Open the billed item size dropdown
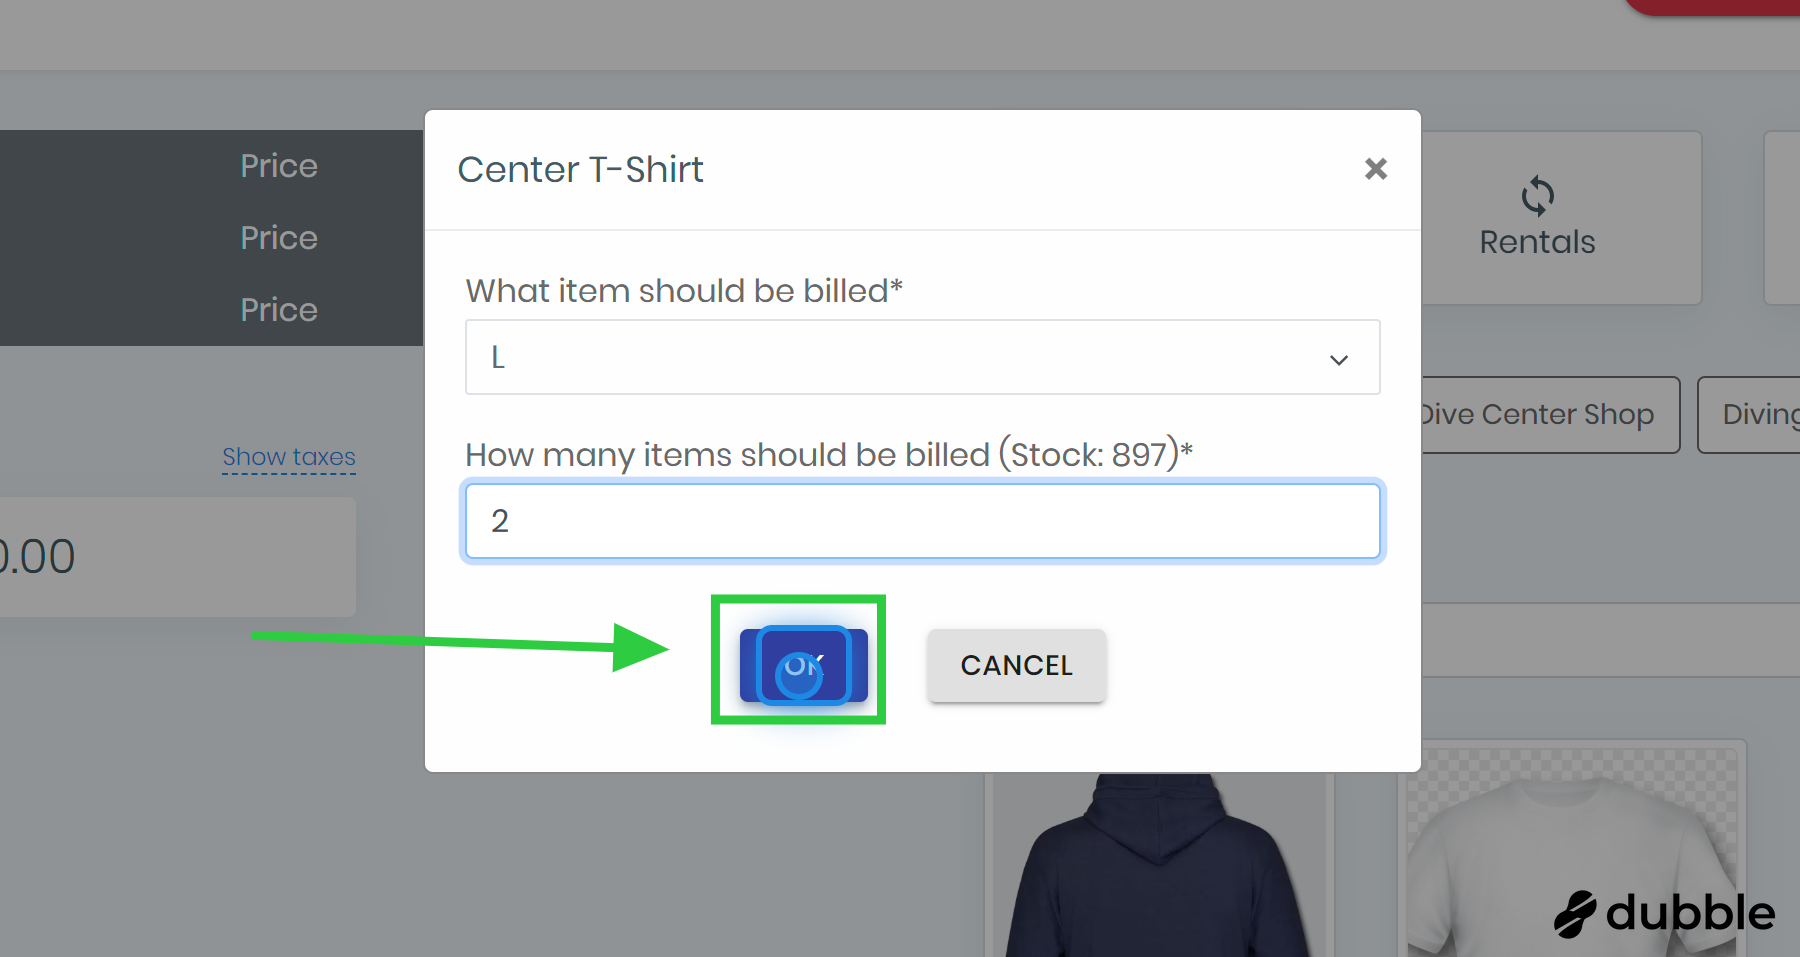 [922, 357]
